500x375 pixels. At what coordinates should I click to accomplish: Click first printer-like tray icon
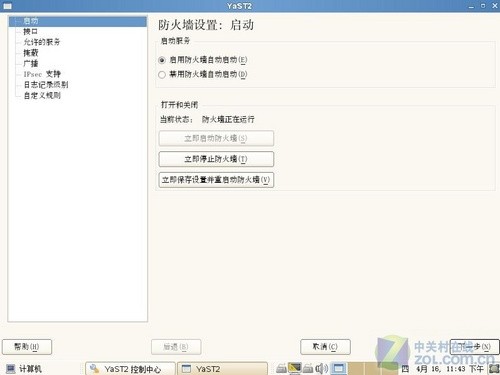[x=281, y=369]
